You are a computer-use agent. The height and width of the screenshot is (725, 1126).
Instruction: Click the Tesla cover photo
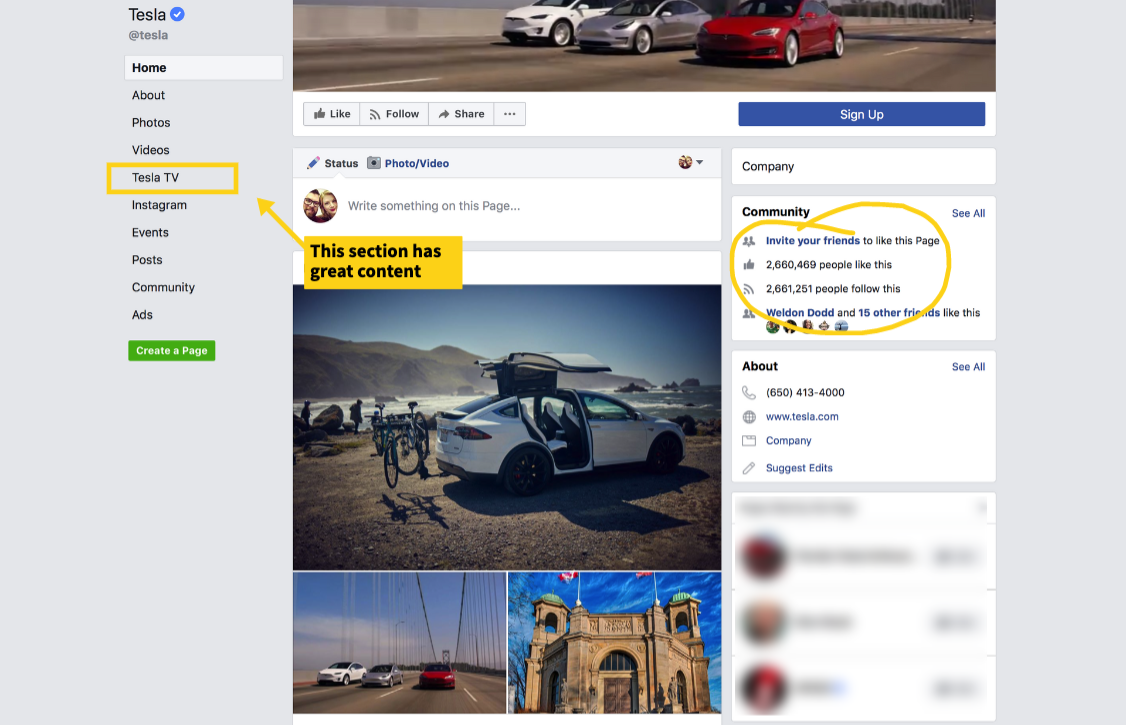644,45
